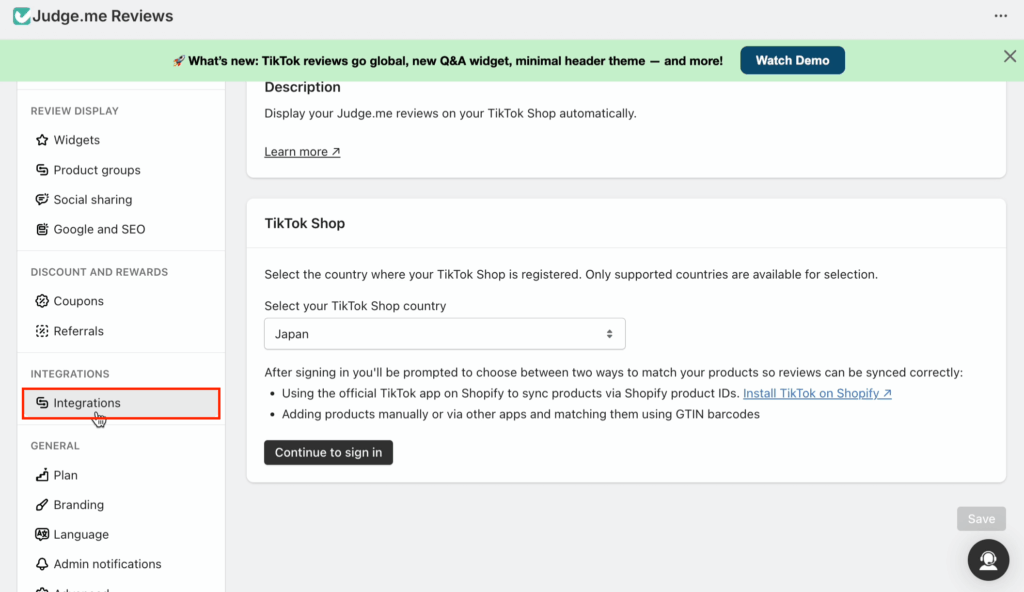
Task: Click the Social sharing icon
Action: click(42, 200)
